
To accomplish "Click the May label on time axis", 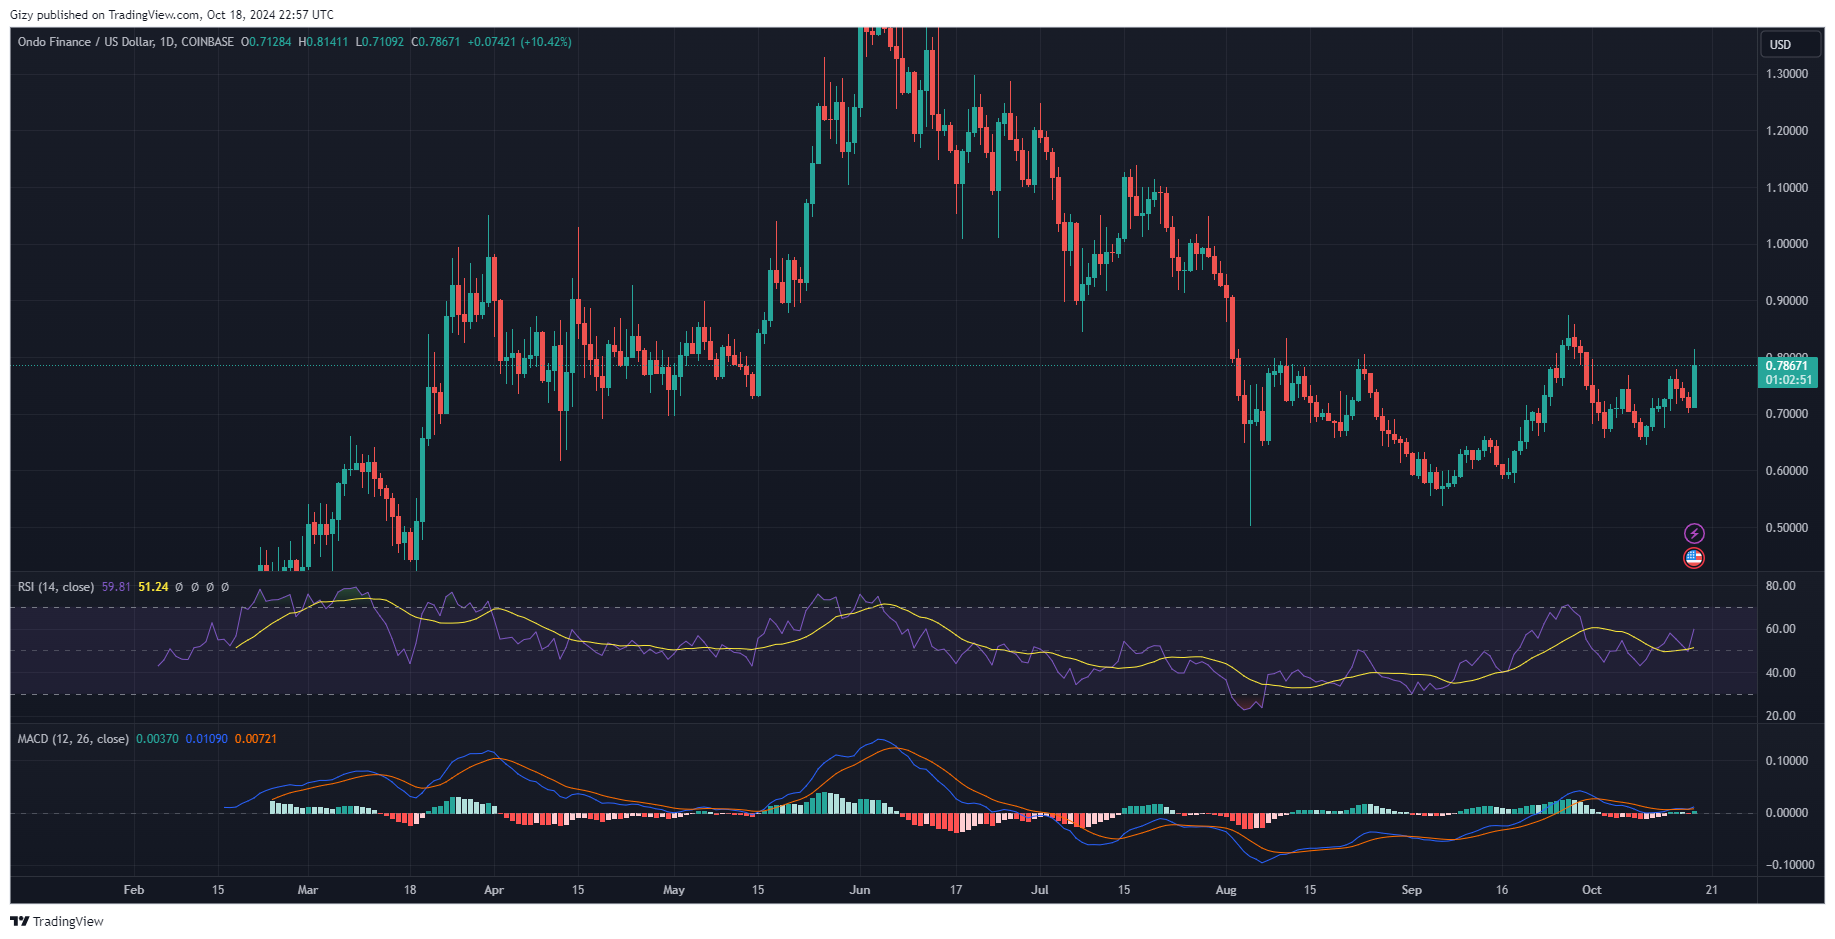I will 674,890.
